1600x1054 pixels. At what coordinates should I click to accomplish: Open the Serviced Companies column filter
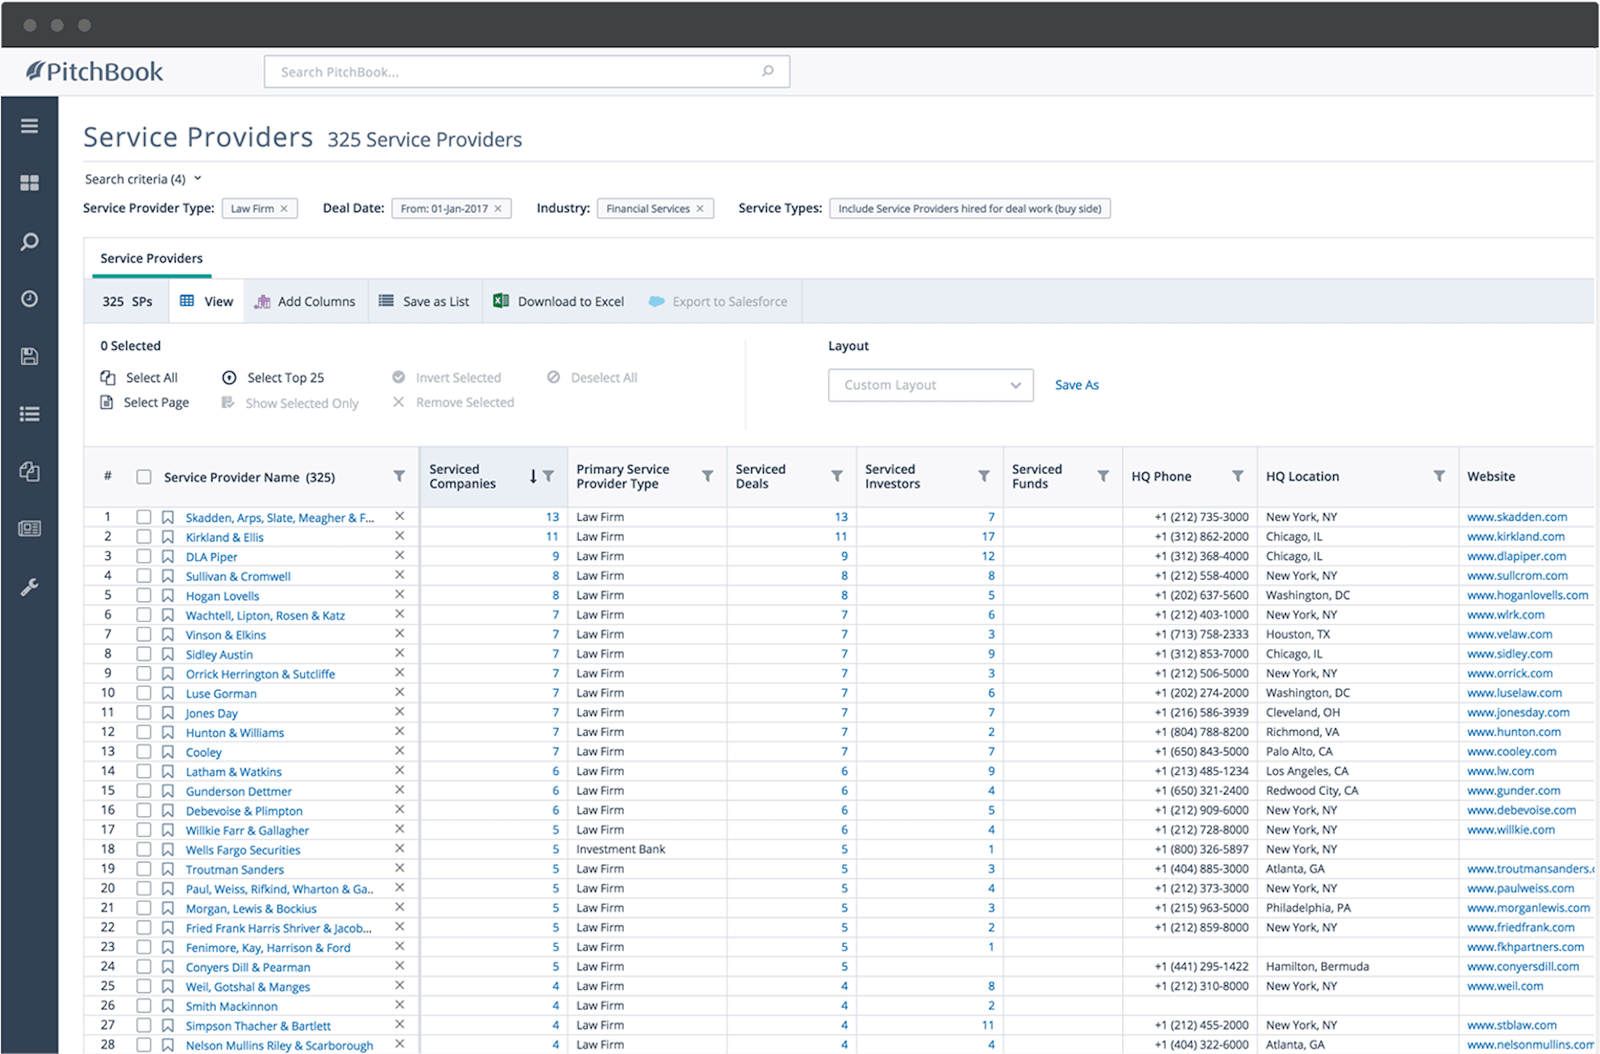click(549, 476)
